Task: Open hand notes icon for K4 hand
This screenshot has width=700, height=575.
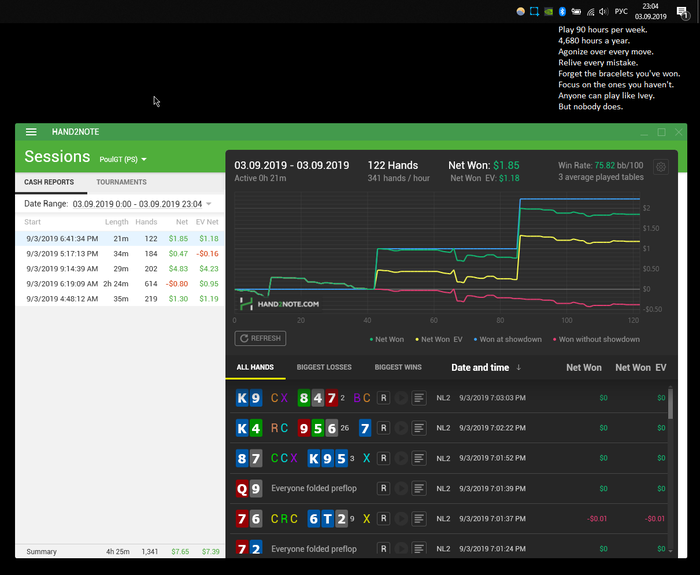Action: pos(419,428)
